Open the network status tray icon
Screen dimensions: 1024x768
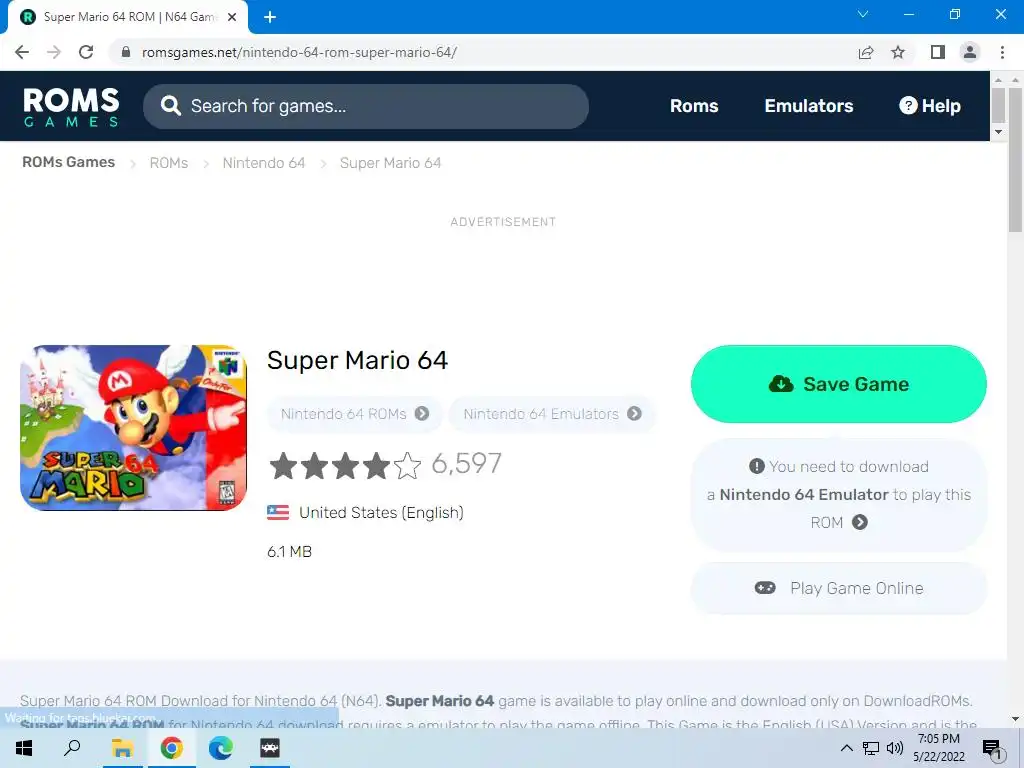[x=871, y=748]
